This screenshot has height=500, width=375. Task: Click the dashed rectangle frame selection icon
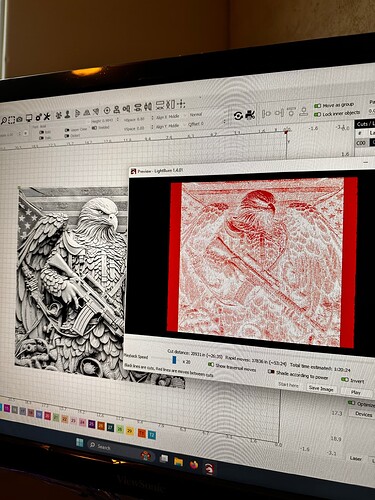click(x=12, y=120)
